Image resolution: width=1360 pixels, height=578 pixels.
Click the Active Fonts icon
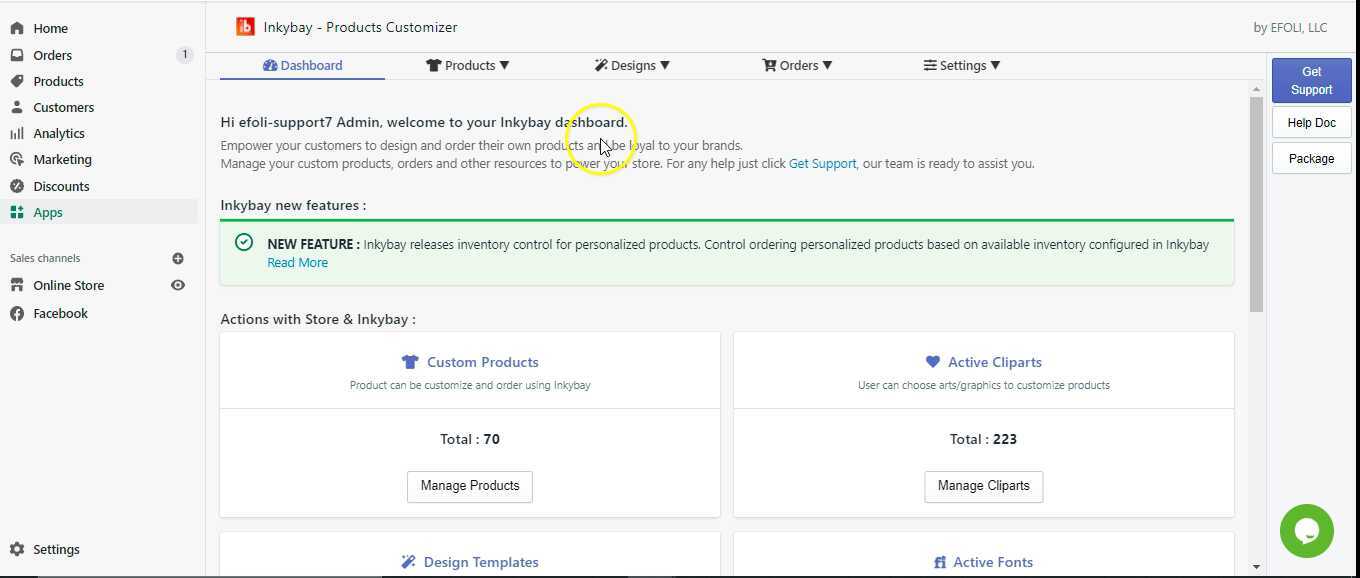[940, 562]
